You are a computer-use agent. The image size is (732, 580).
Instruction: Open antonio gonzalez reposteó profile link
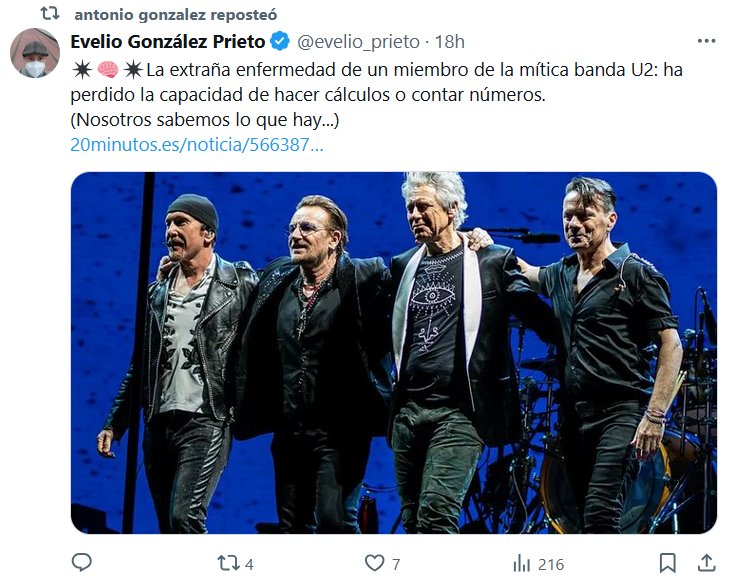tap(176, 14)
